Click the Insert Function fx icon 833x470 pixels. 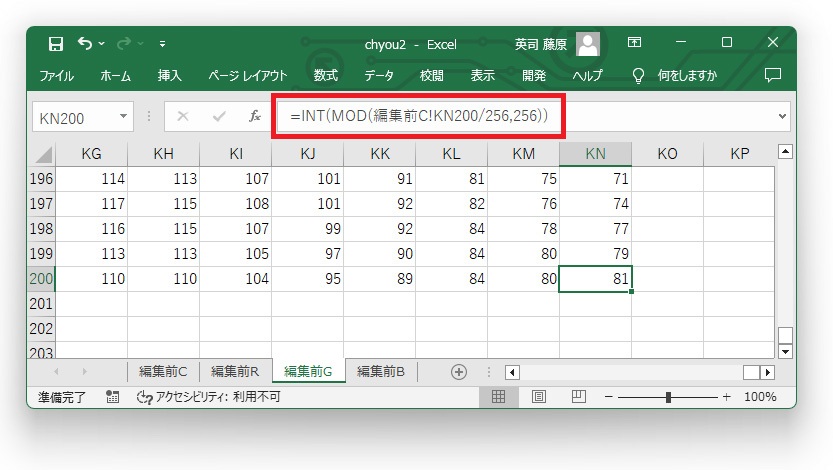click(x=255, y=116)
